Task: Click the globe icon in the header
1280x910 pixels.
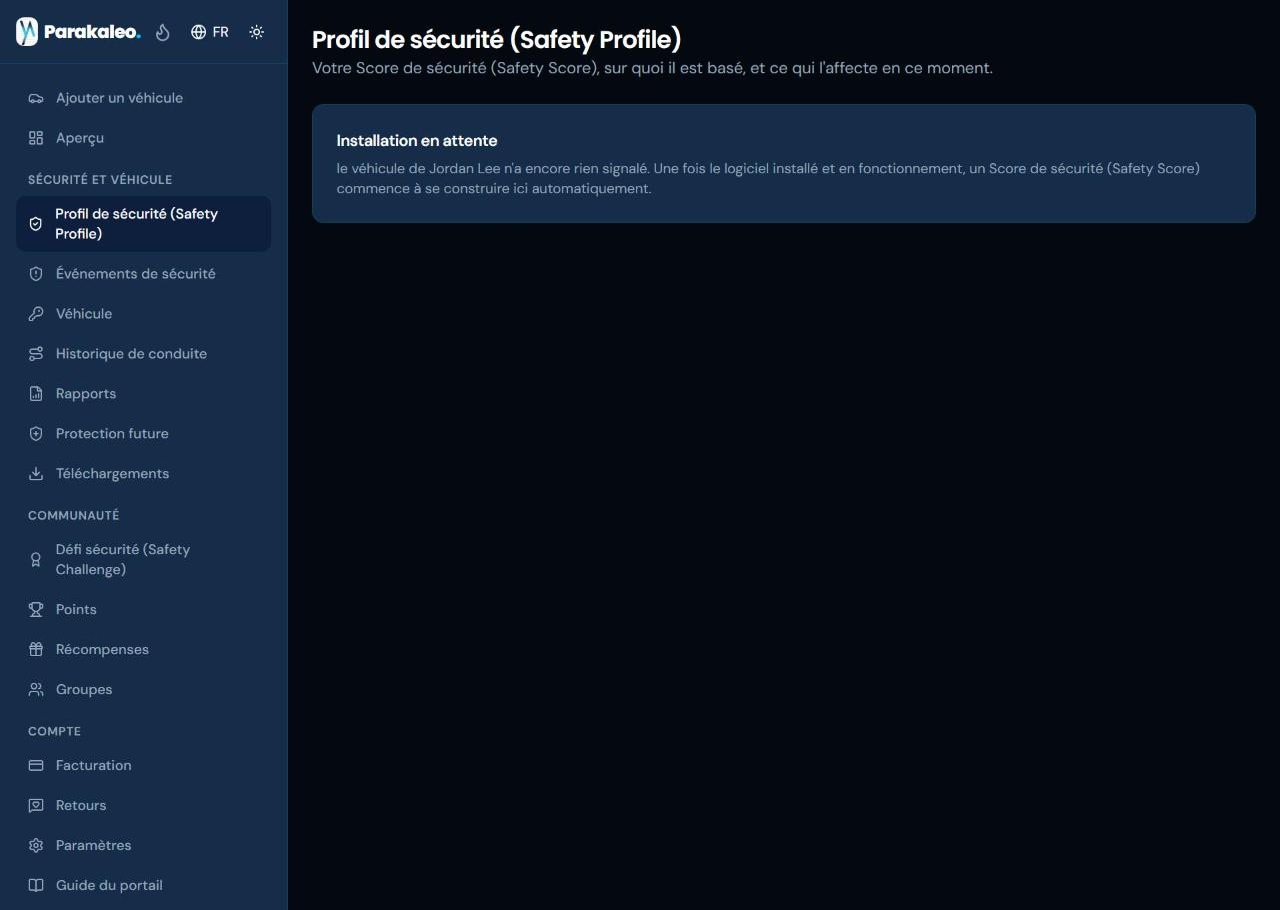Action: tap(198, 32)
